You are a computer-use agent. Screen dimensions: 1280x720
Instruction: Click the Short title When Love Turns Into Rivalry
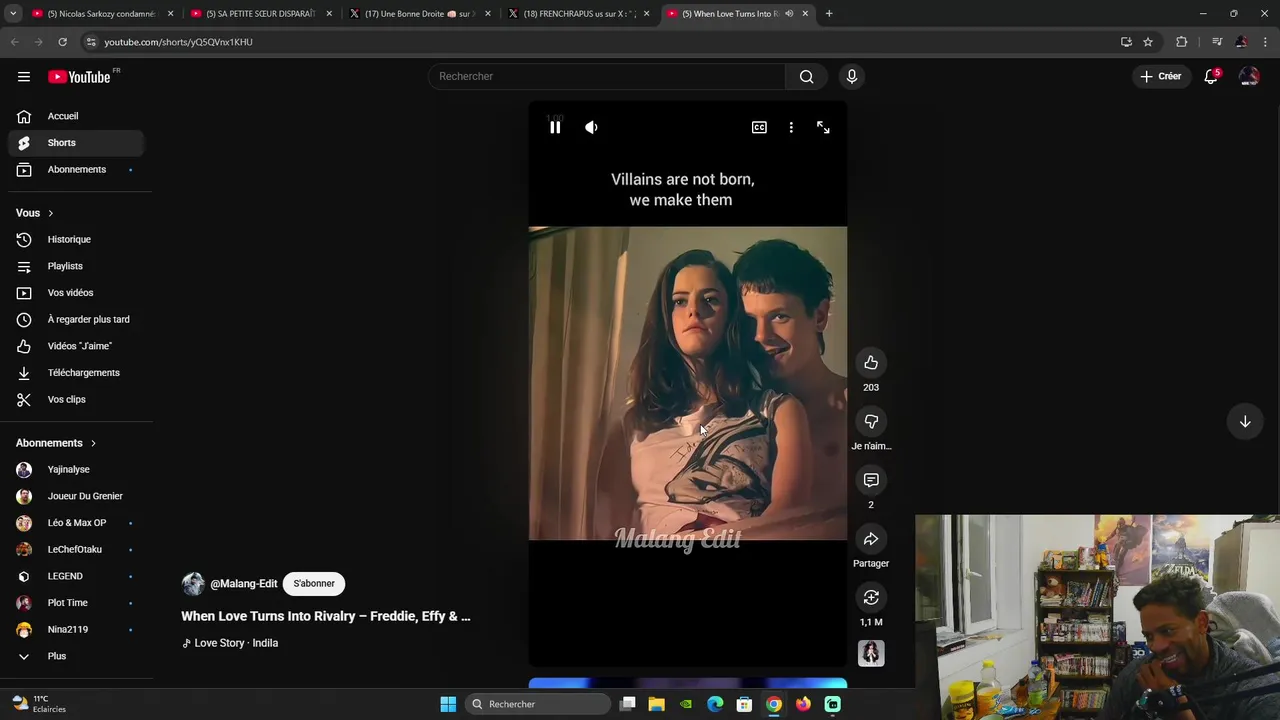pos(326,616)
